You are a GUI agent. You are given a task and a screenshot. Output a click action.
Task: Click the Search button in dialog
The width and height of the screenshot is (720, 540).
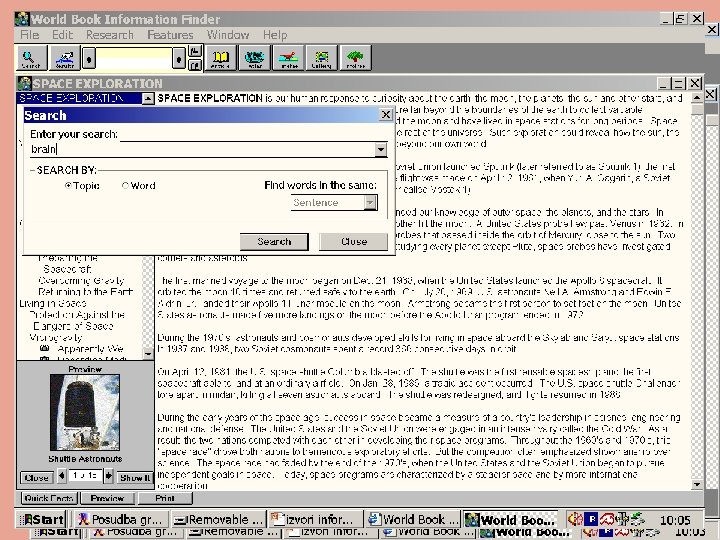coord(274,242)
